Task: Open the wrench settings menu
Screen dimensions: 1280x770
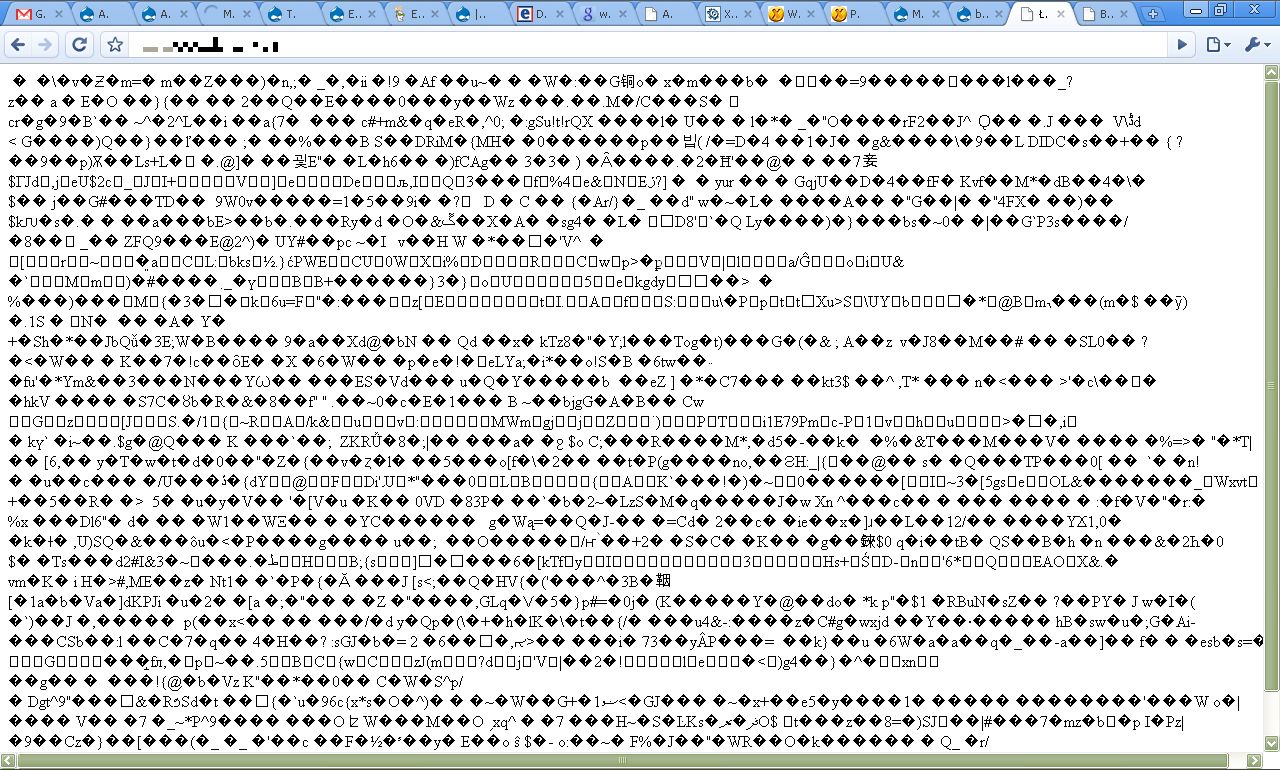Action: tap(1255, 45)
